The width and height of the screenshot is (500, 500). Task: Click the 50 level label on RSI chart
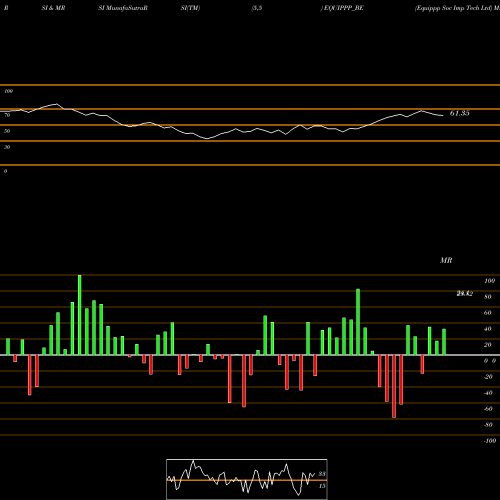click(7, 131)
